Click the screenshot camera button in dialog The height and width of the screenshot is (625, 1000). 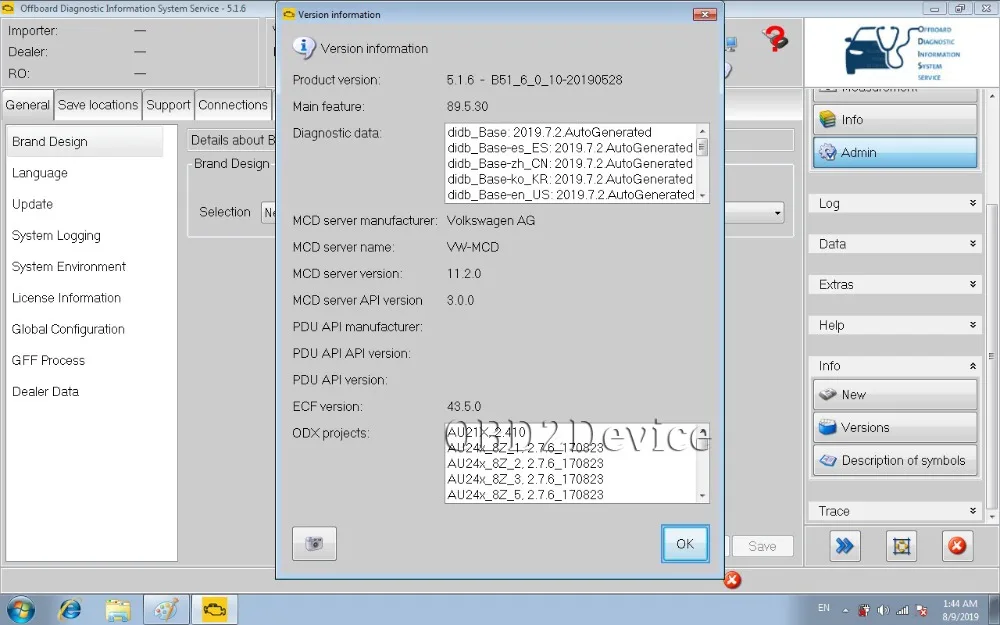click(314, 543)
